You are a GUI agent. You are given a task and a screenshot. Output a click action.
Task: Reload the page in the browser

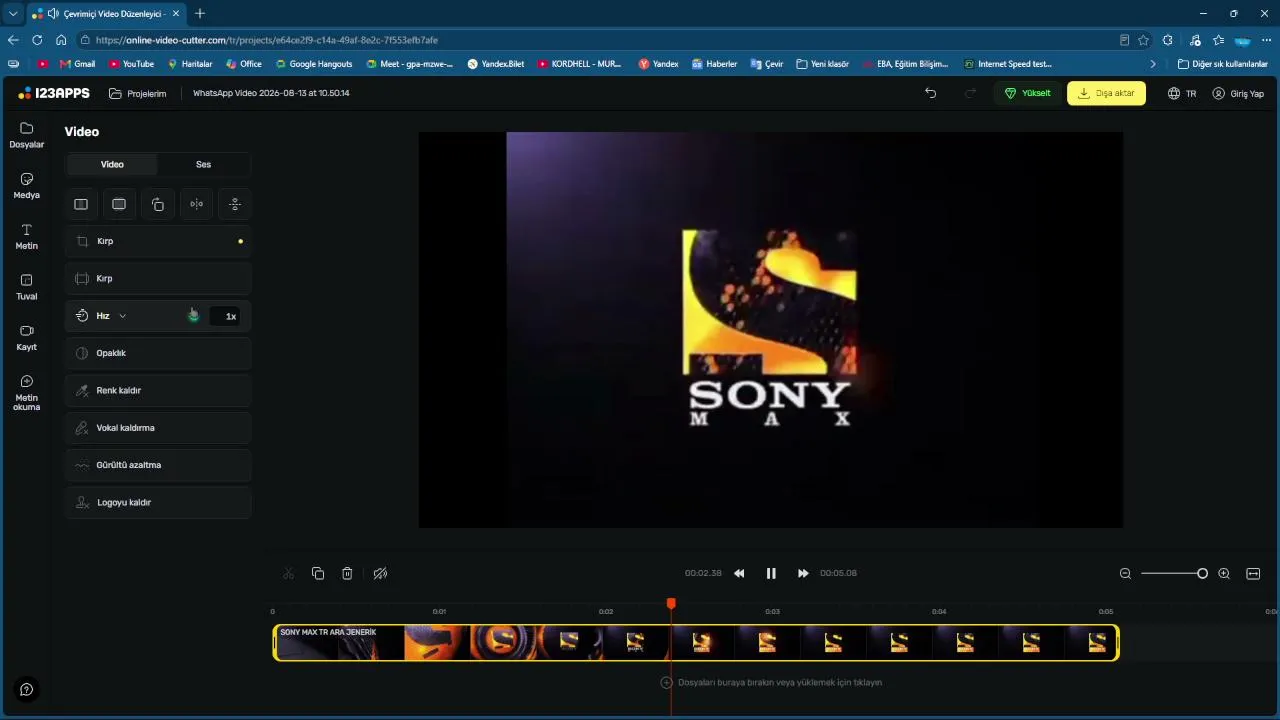point(37,40)
